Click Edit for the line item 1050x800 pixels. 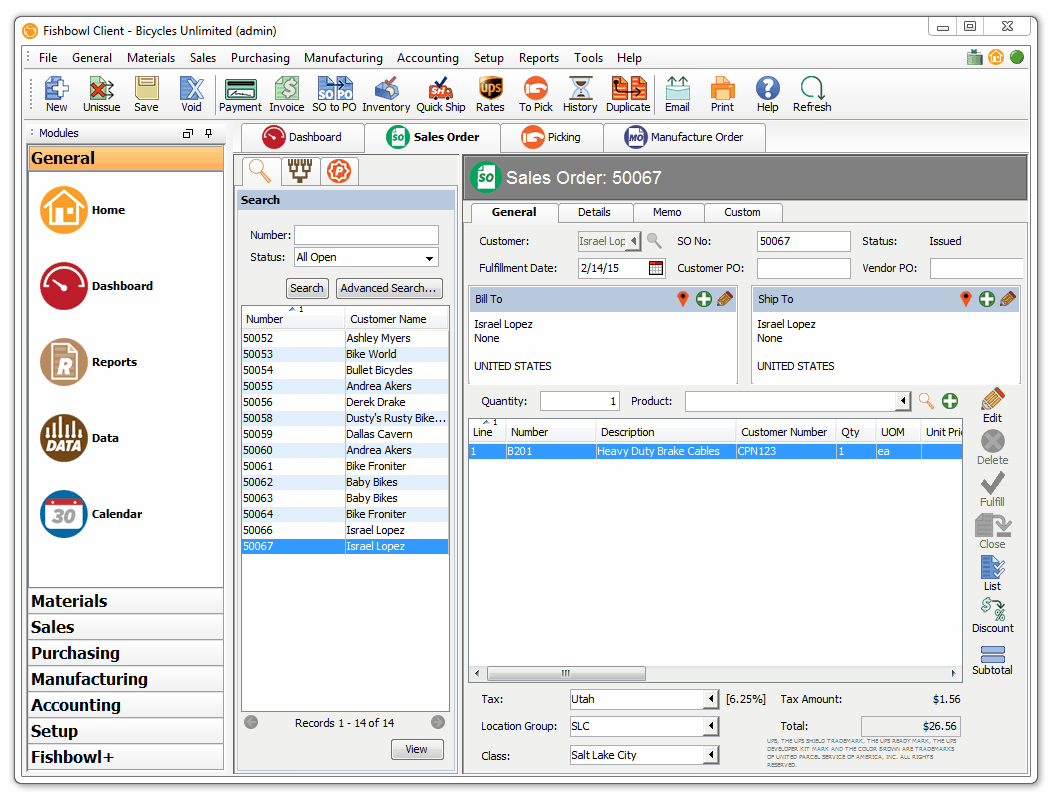pos(992,406)
